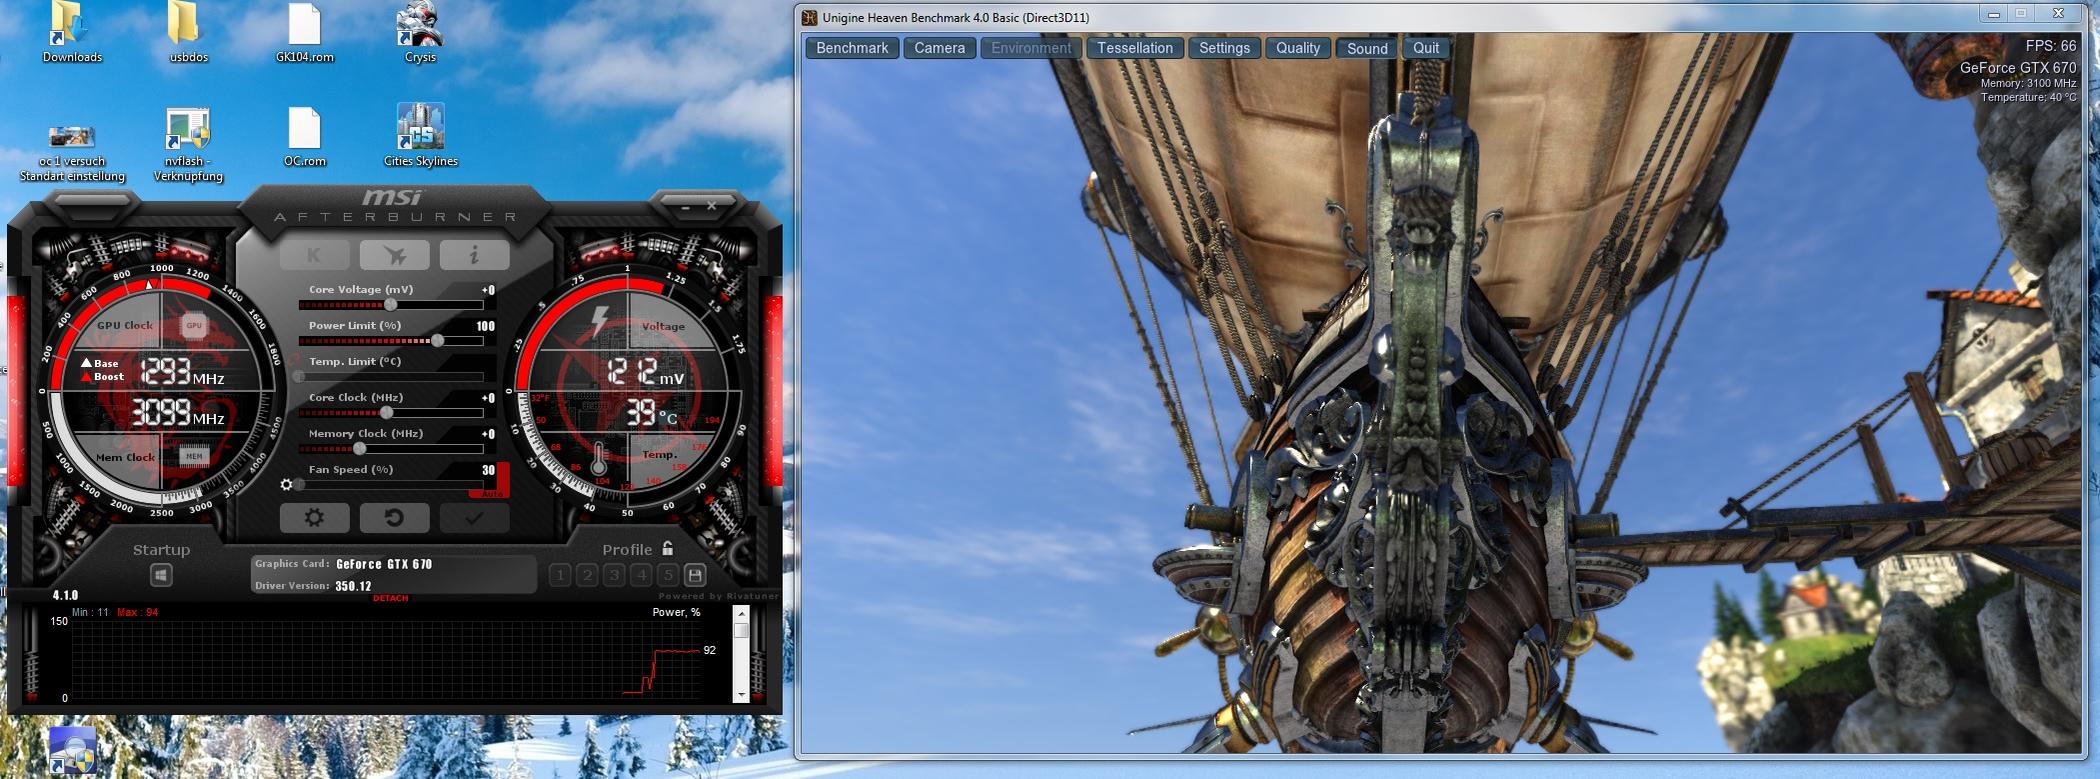Click the monitoring graph vertical scrollbar
Screen dimensions: 2100x779
[741, 654]
